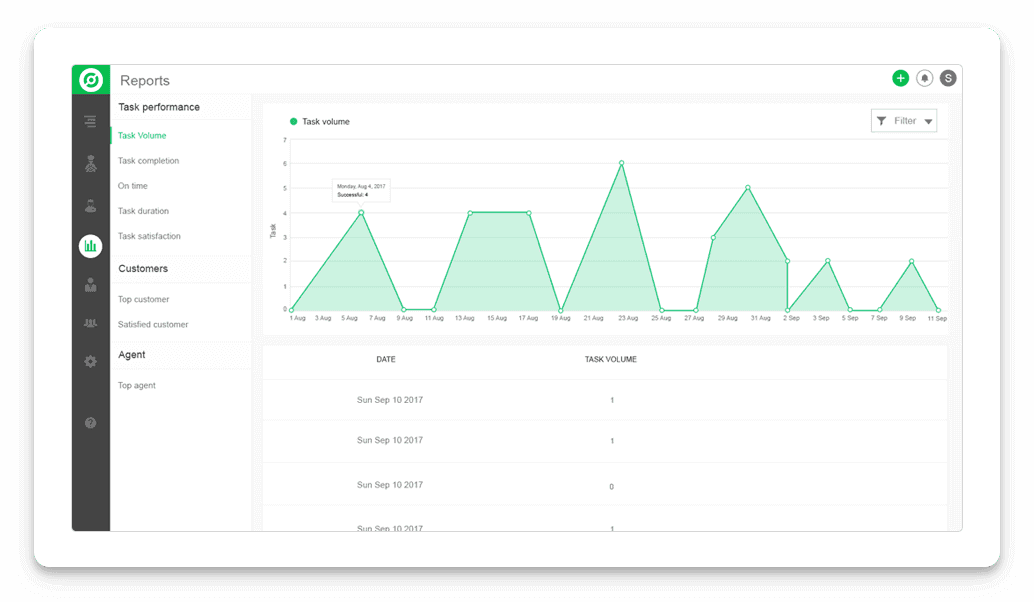The height and width of the screenshot is (602, 1034).
Task: Toggle the Task volume legend series
Action: click(320, 122)
